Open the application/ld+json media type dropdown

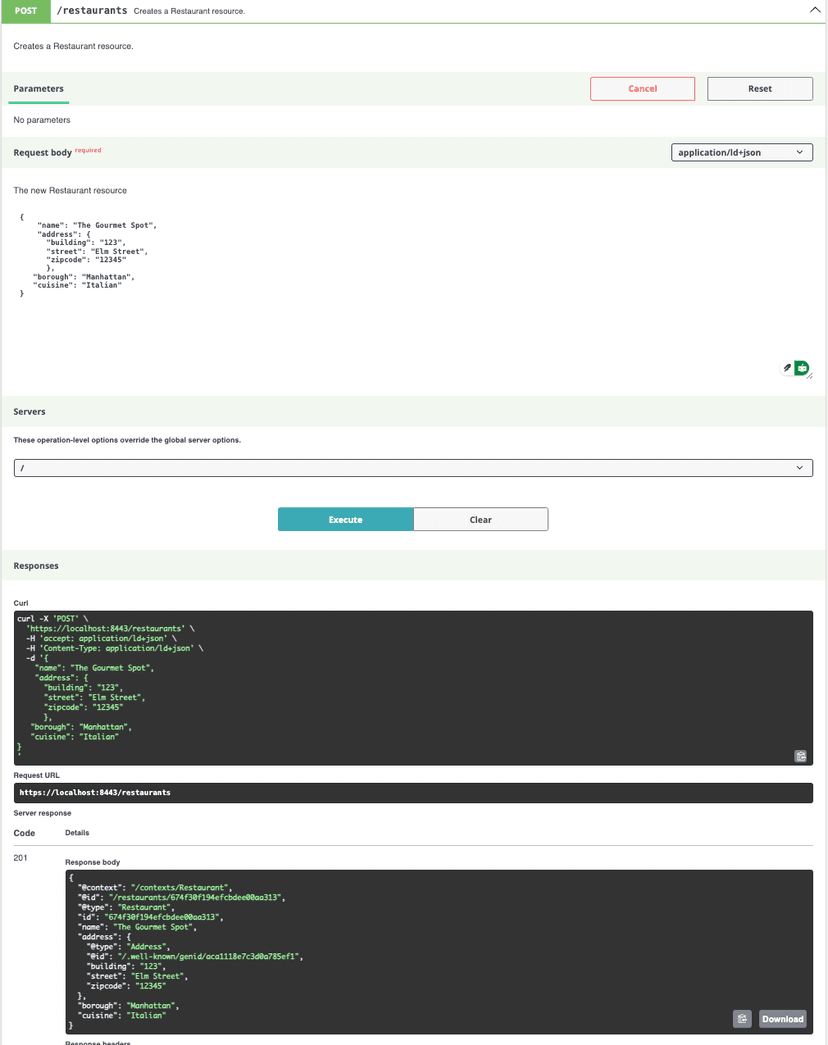[x=741, y=151]
